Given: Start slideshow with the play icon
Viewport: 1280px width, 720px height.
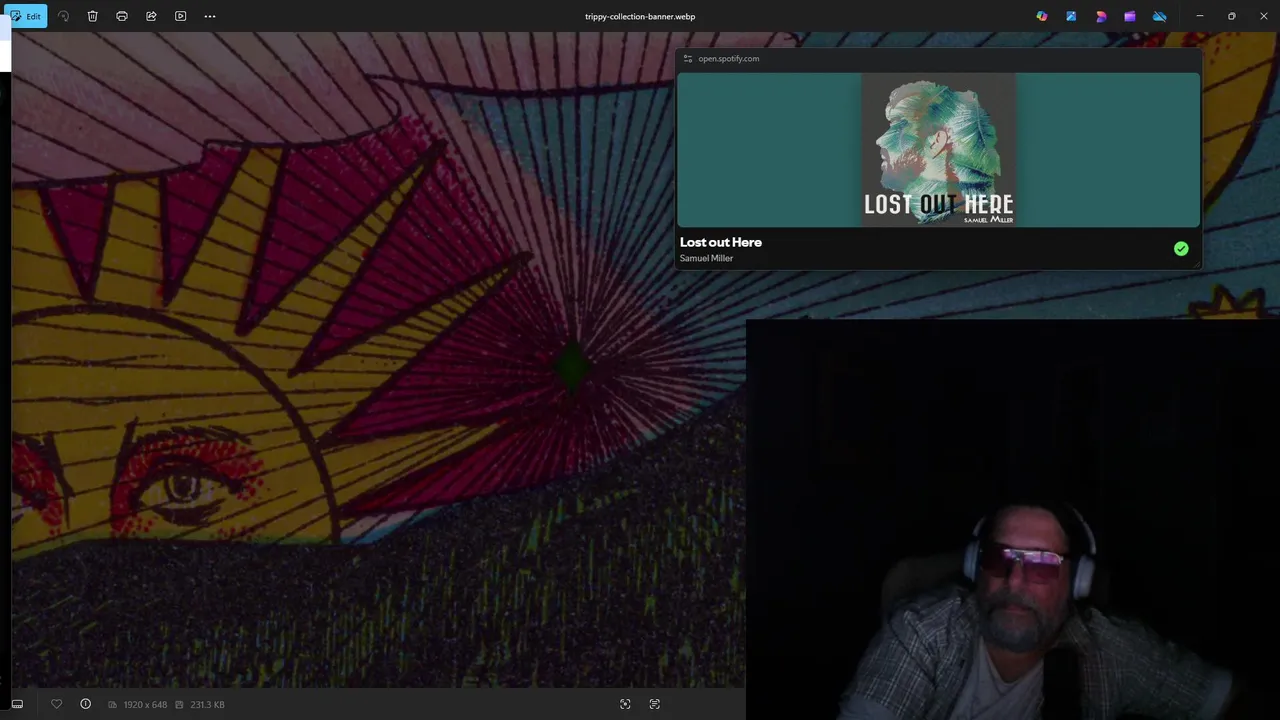Looking at the screenshot, I should (180, 16).
